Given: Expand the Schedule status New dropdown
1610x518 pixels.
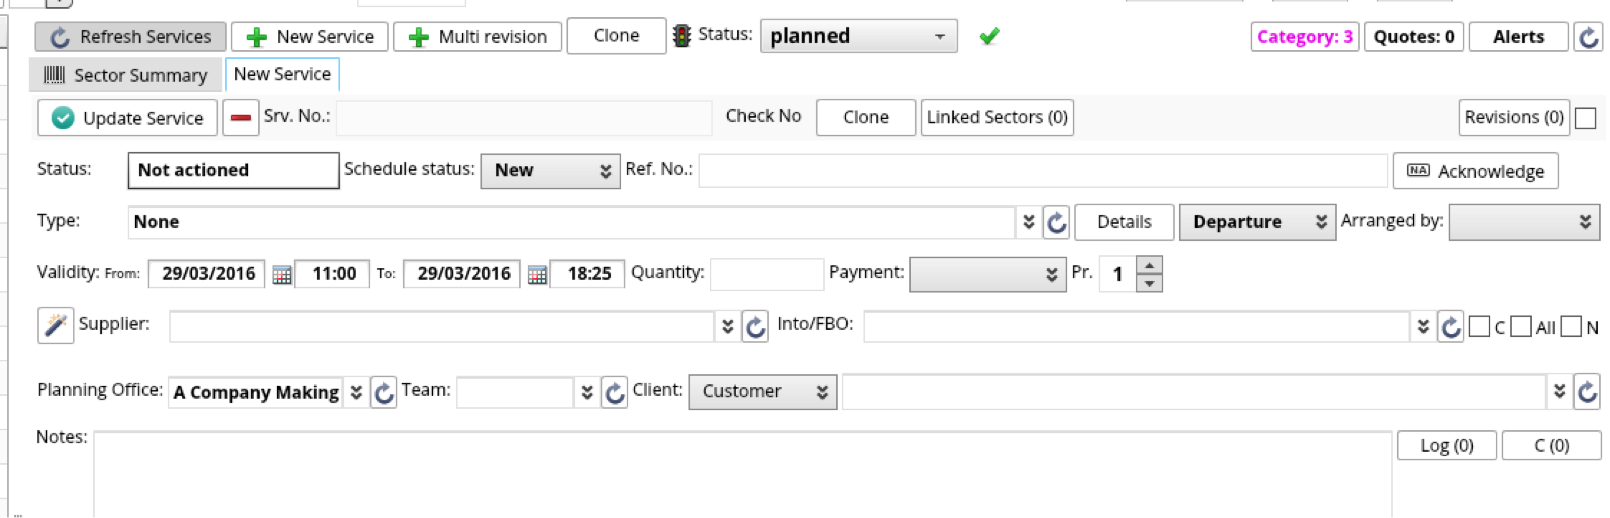Looking at the screenshot, I should tap(550, 170).
